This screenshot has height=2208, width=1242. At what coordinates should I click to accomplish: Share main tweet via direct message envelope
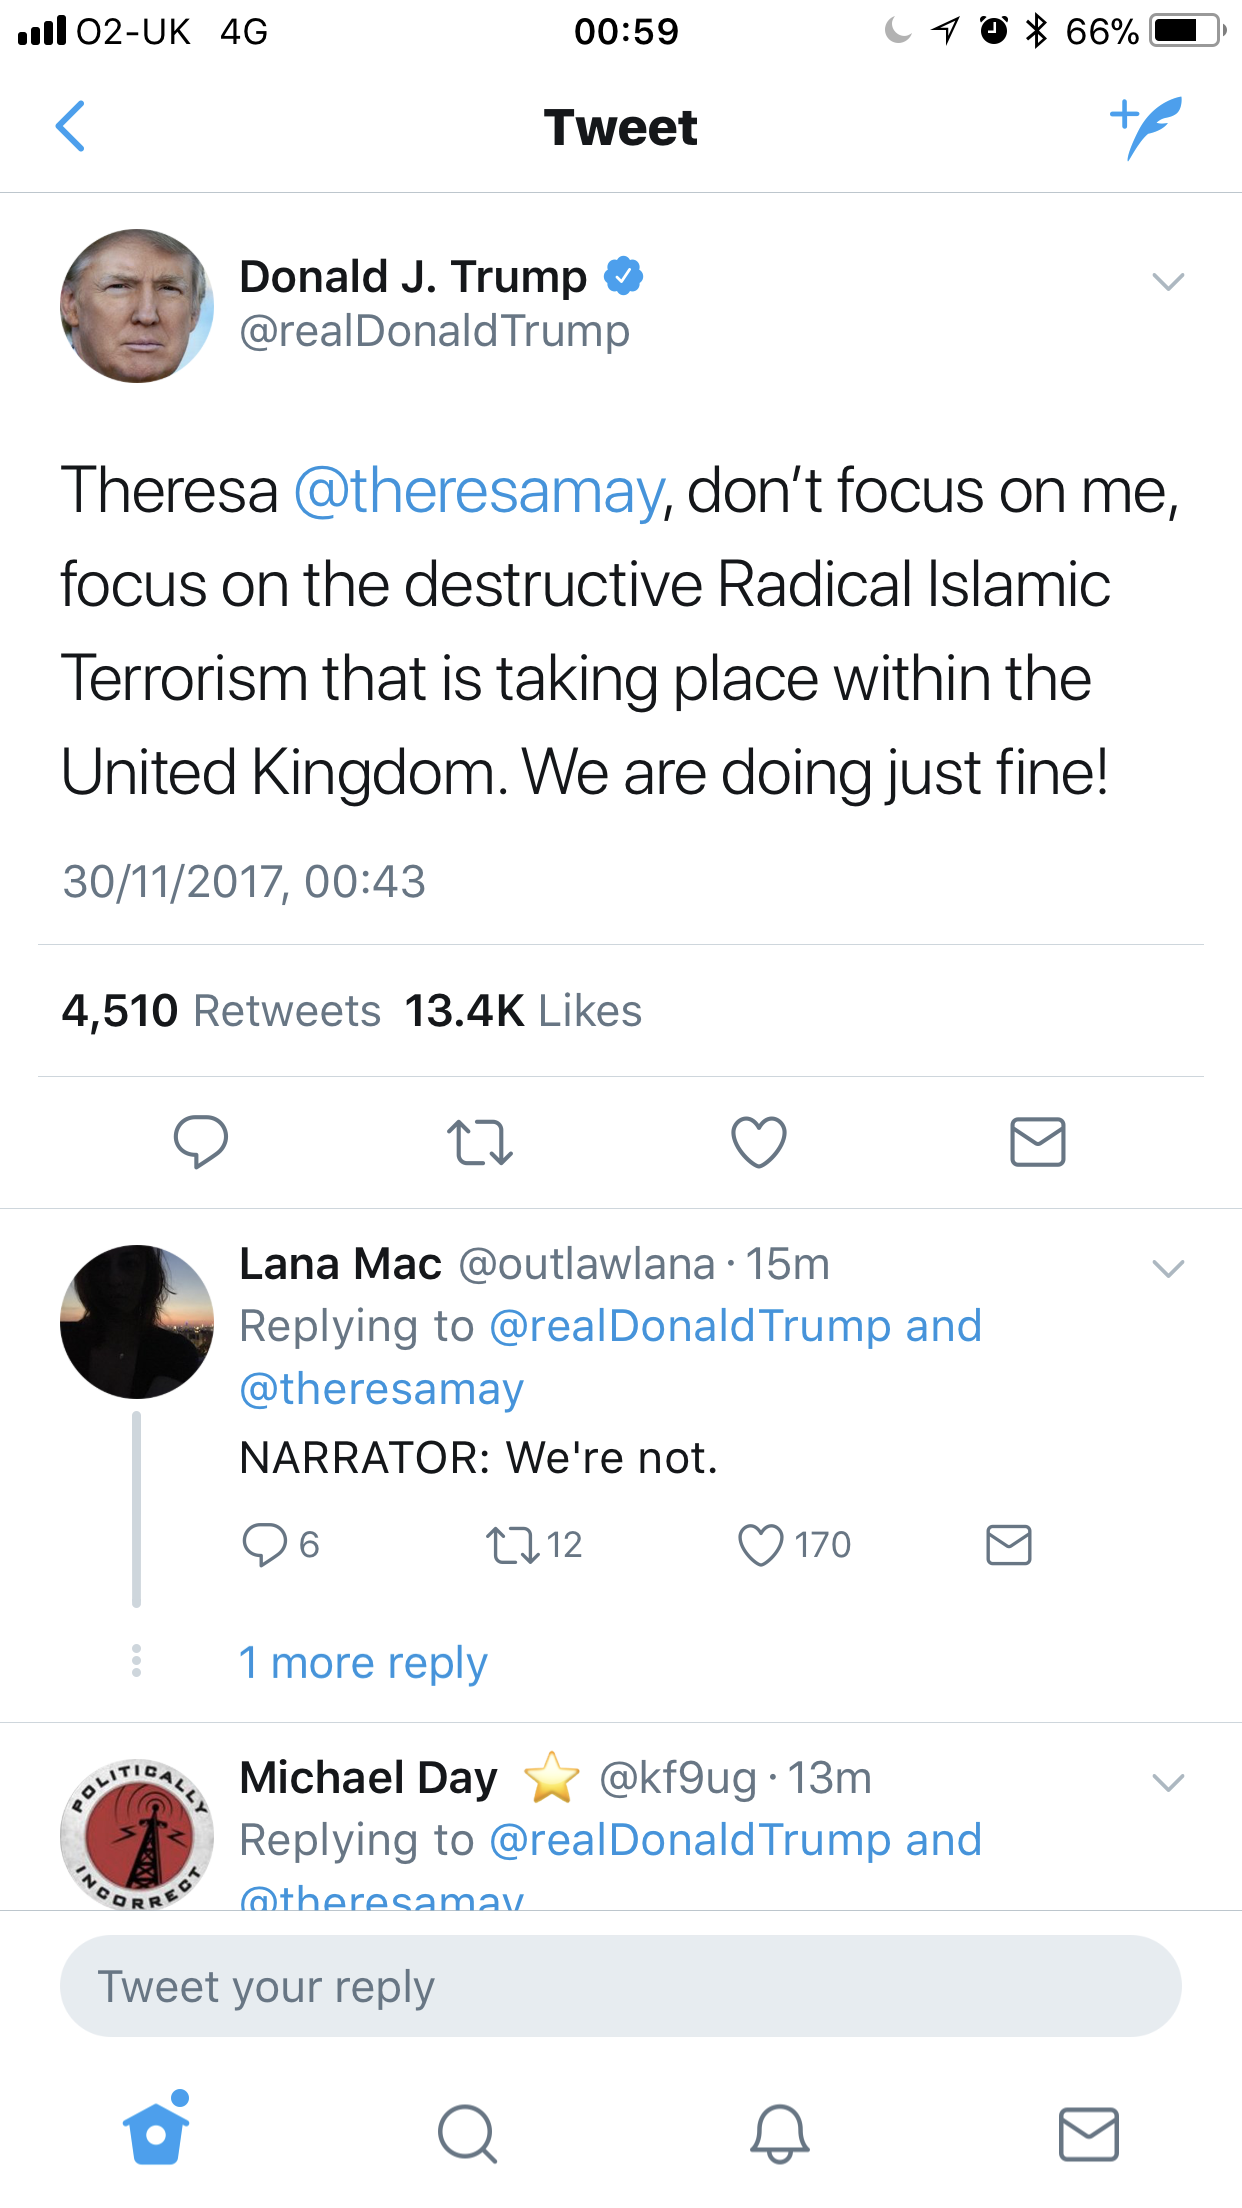coord(1037,1142)
